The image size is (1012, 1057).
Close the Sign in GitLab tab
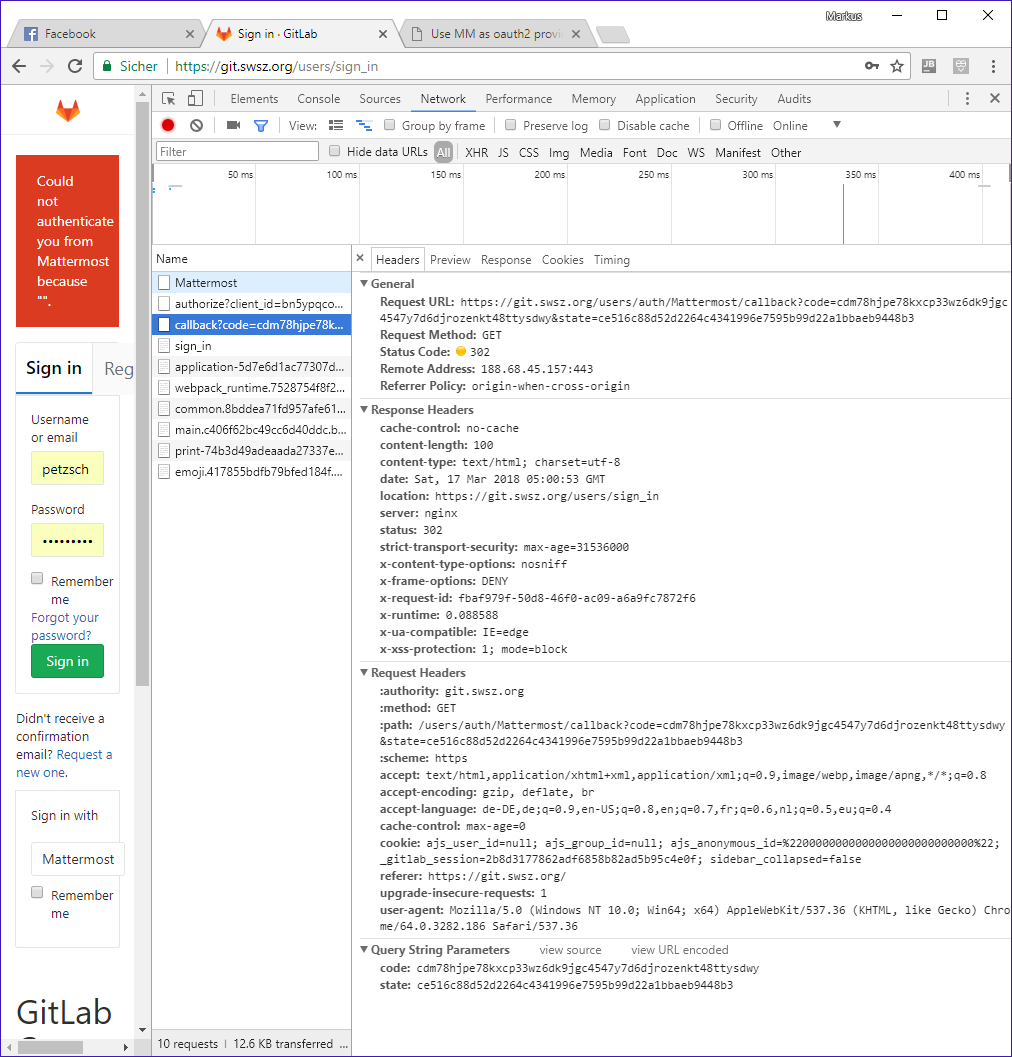pos(382,34)
